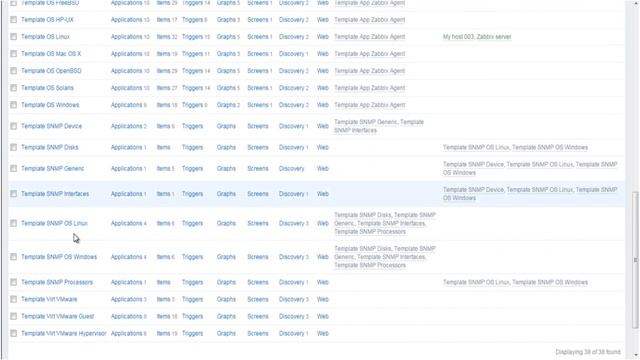Tick the Template SNMP OS Windows checkbox
The height and width of the screenshot is (360, 640).
13,257
